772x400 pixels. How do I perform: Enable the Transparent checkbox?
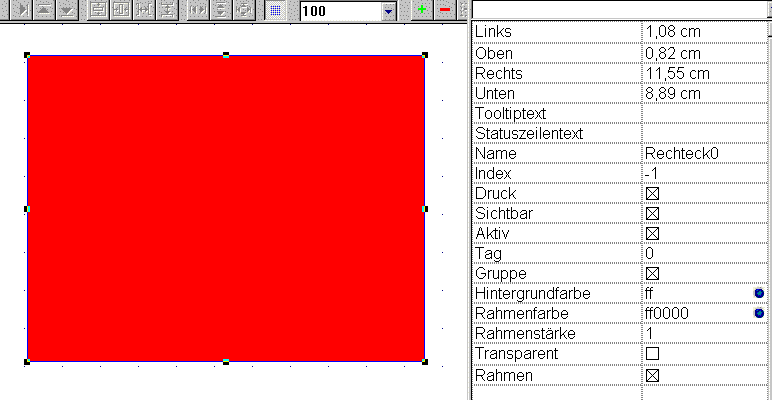652,353
